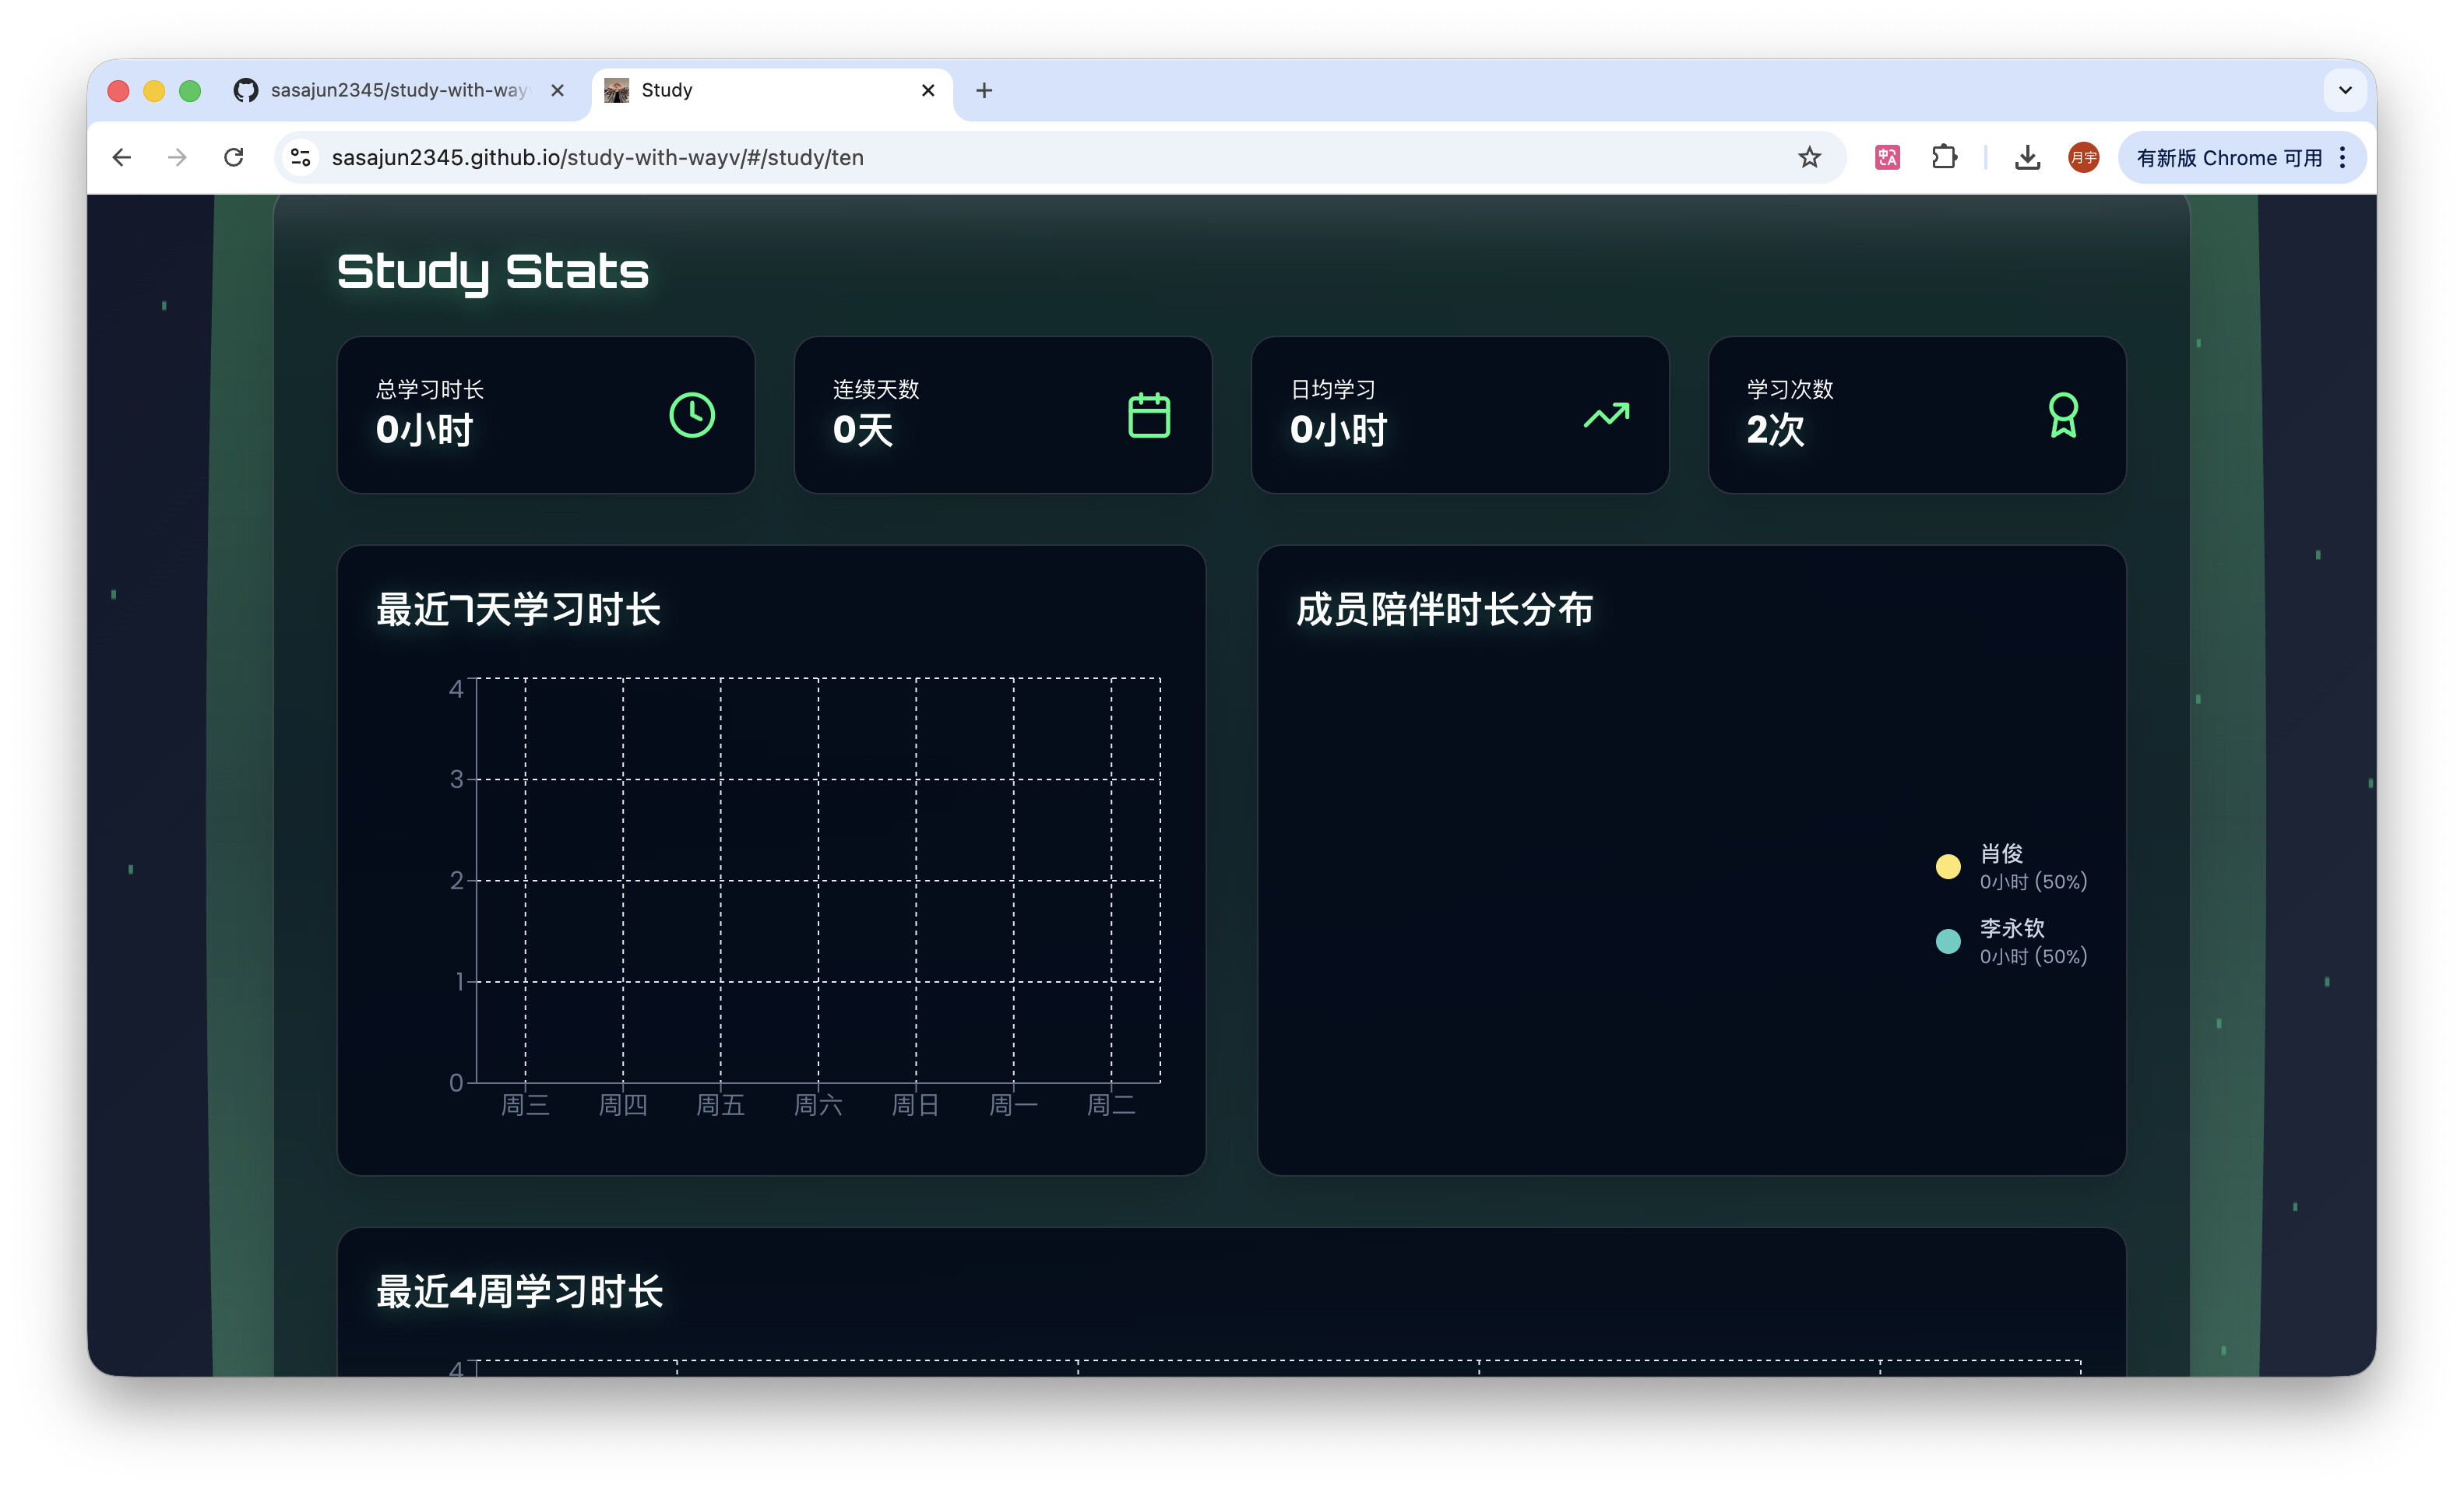Click the user profile avatar in toolbar
The height and width of the screenshot is (1492, 2464).
tap(2083, 157)
